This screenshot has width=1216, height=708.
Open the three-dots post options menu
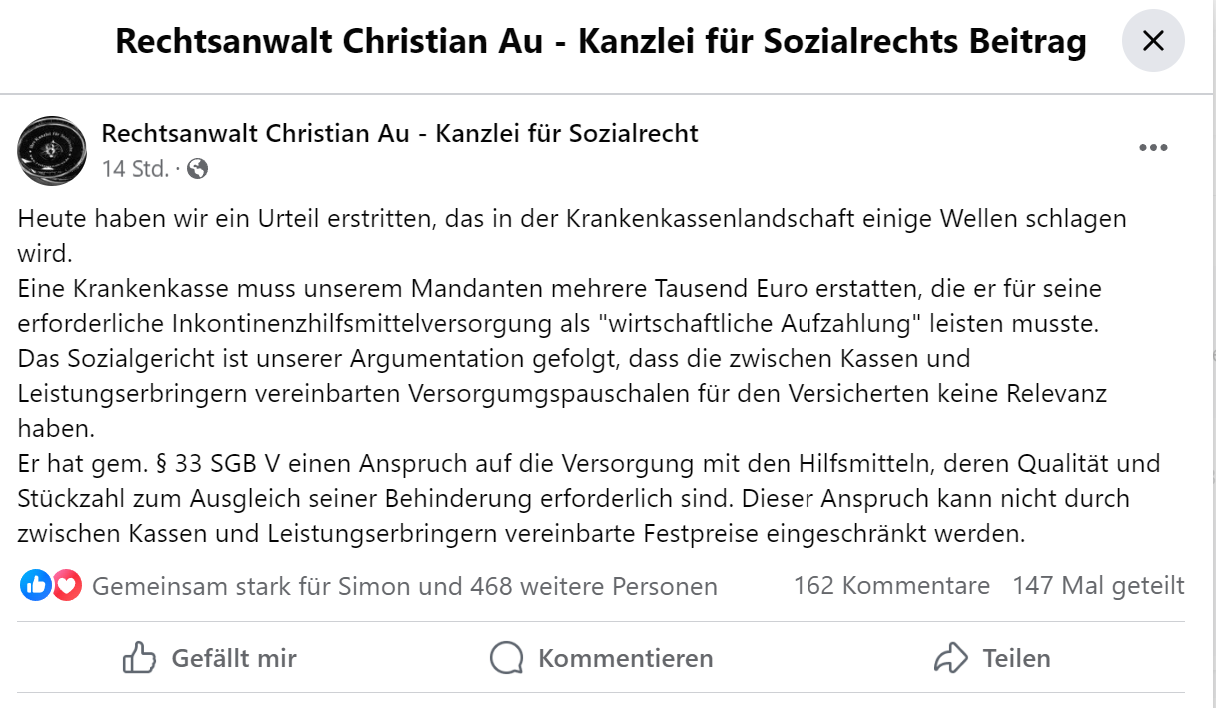pyautogui.click(x=1153, y=148)
